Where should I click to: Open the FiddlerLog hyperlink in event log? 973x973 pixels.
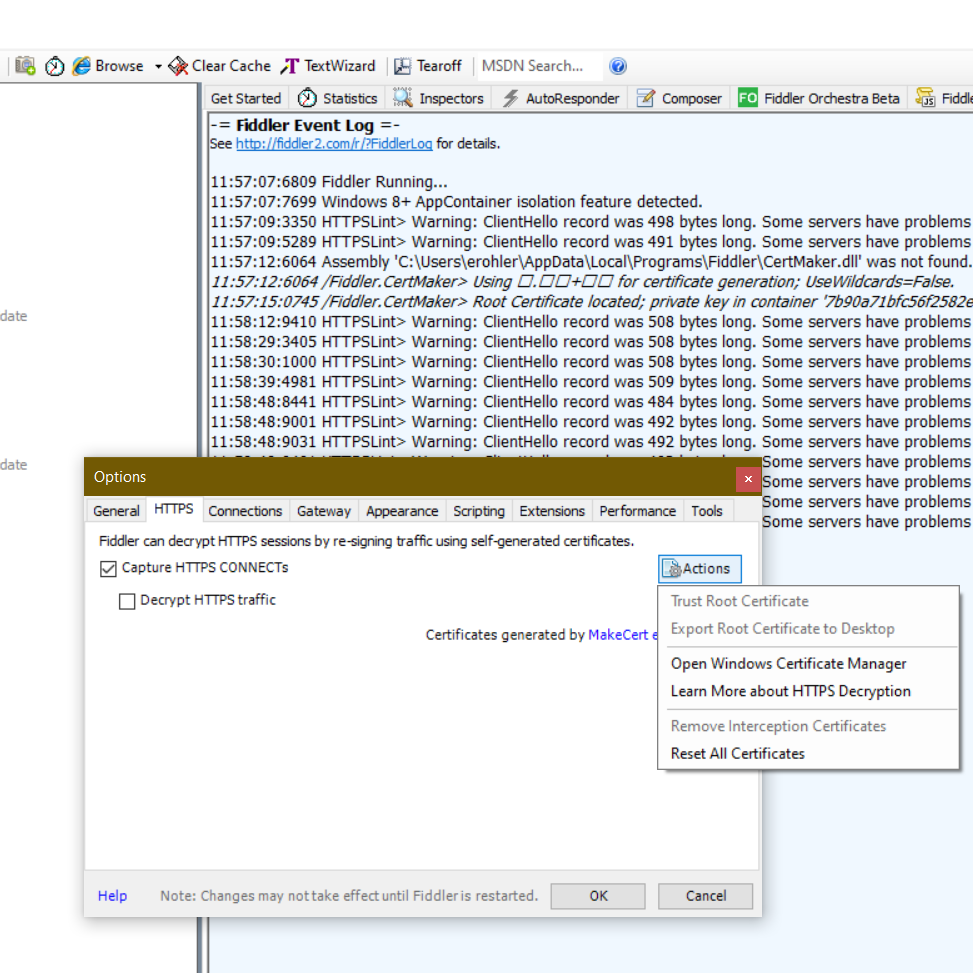(x=334, y=144)
